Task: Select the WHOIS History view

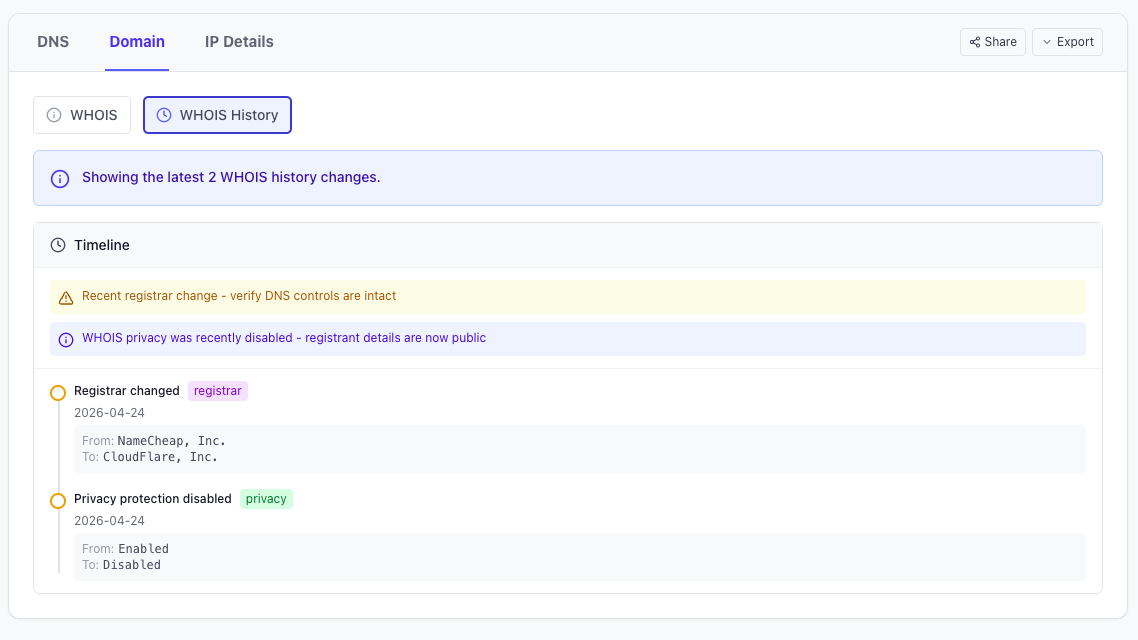Action: pos(217,115)
